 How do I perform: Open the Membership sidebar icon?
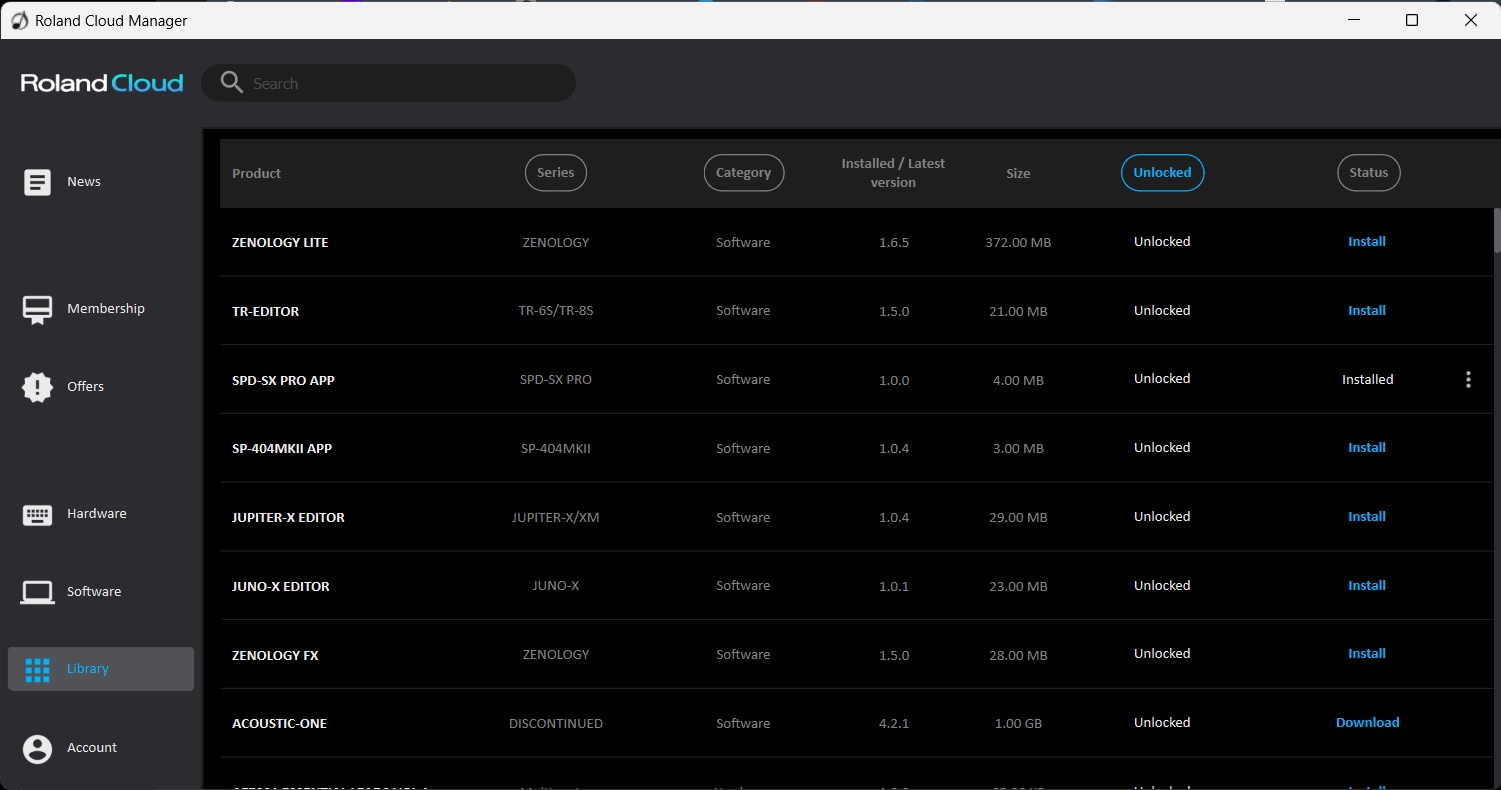[37, 310]
